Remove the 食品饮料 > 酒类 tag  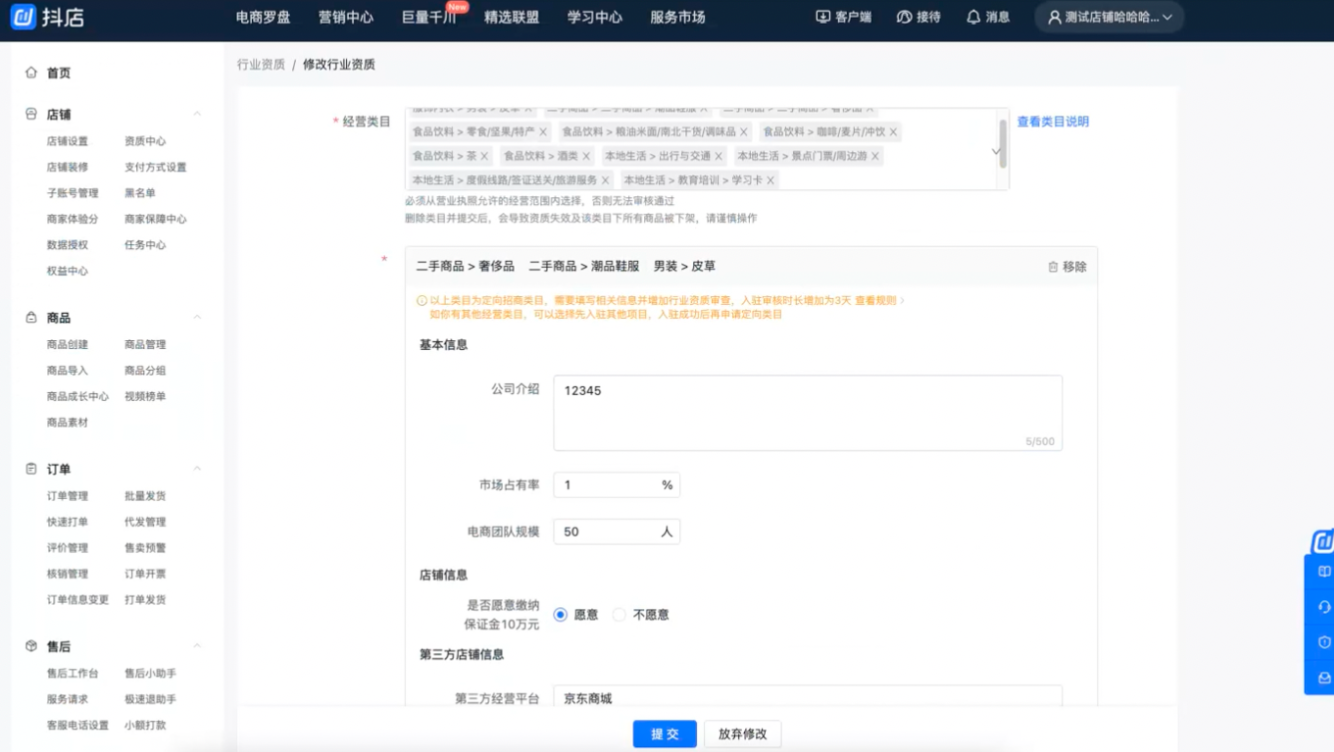(x=586, y=157)
